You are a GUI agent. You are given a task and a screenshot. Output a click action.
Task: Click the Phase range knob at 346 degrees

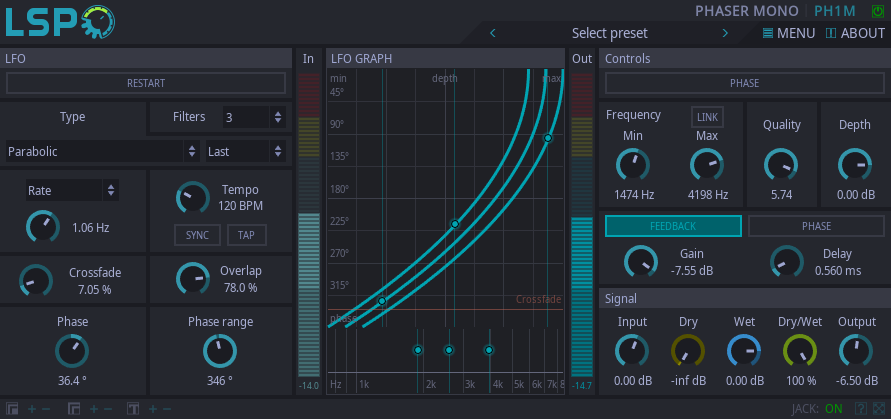(x=220, y=351)
